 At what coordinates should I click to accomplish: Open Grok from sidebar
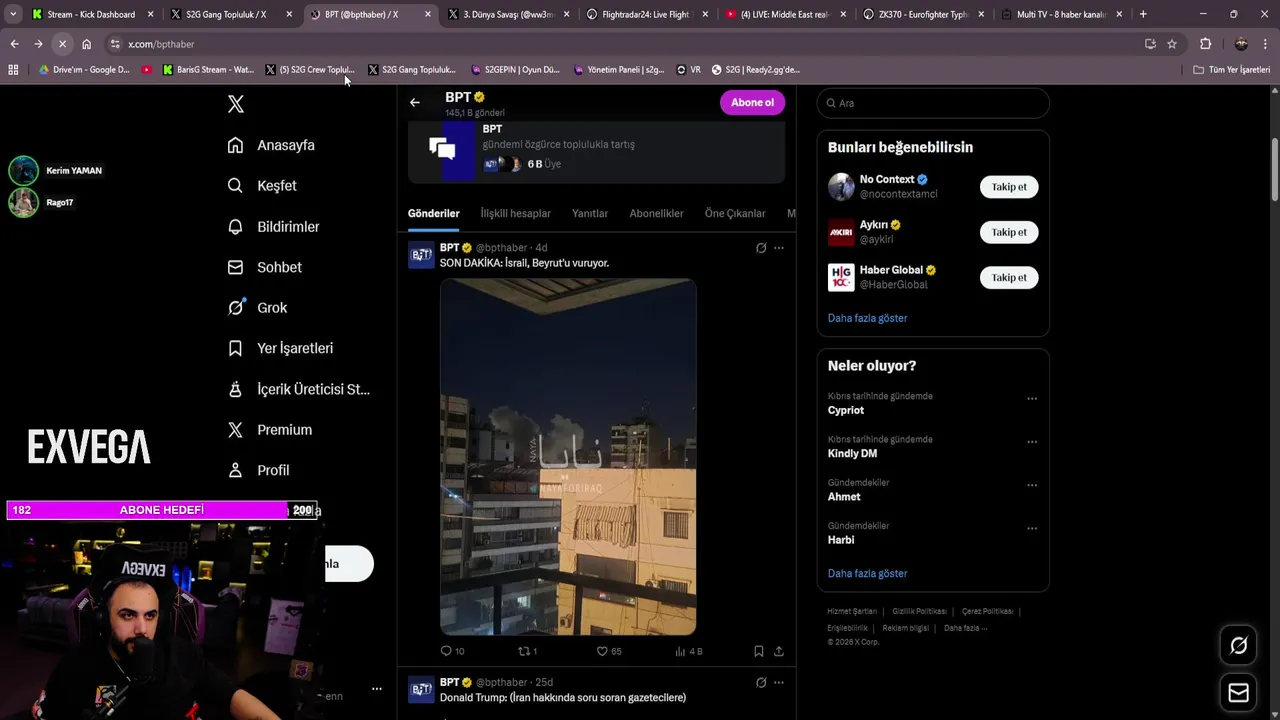tap(257, 308)
